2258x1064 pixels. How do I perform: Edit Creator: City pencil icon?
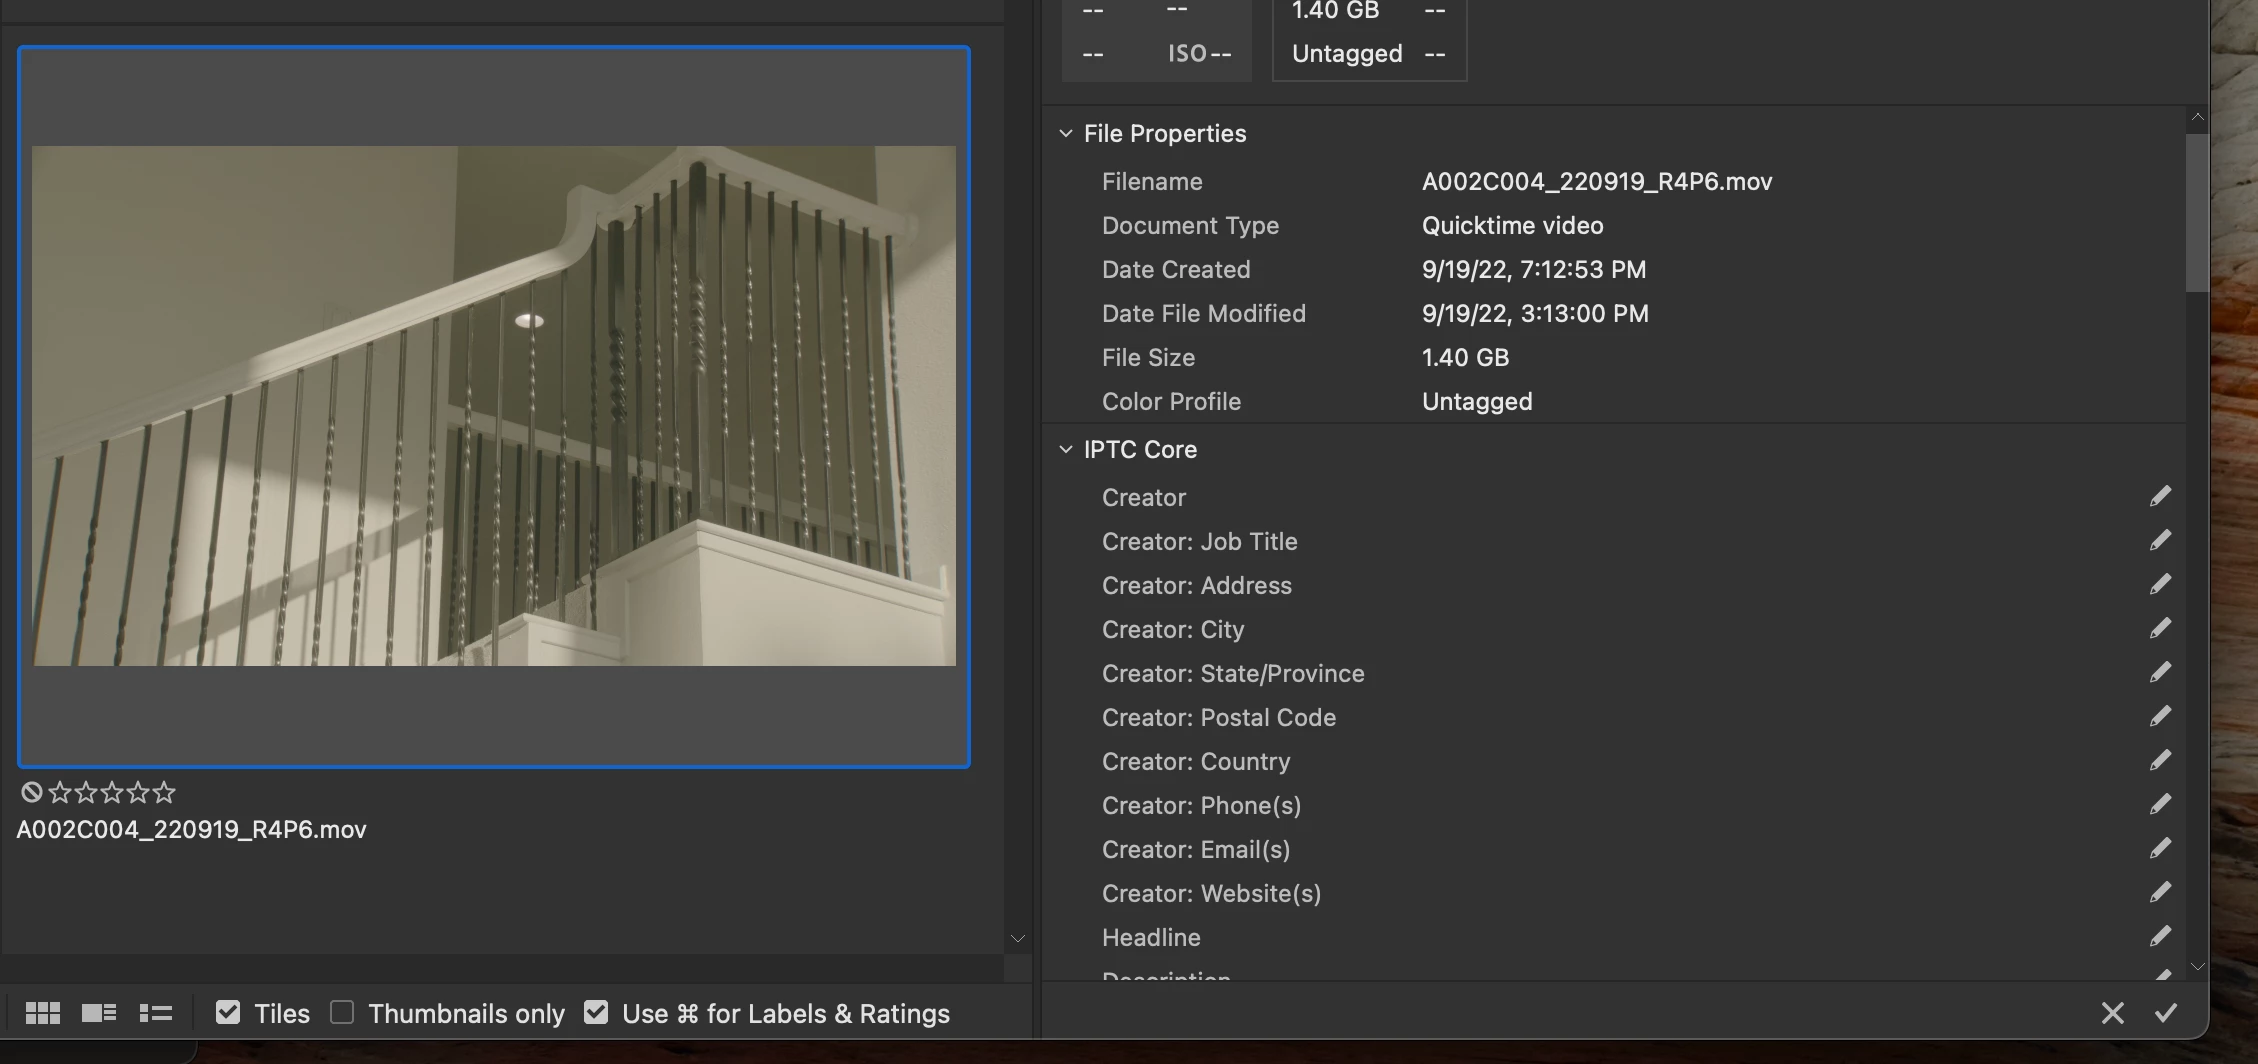coord(2160,629)
